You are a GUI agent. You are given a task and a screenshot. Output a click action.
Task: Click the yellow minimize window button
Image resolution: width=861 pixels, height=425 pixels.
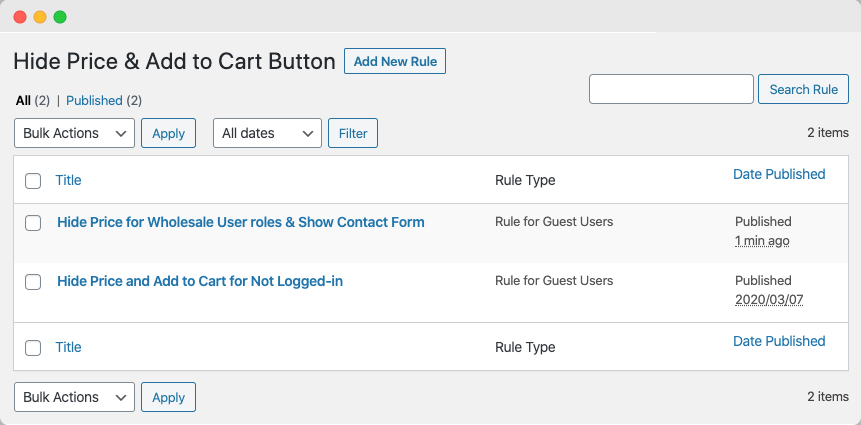40,17
